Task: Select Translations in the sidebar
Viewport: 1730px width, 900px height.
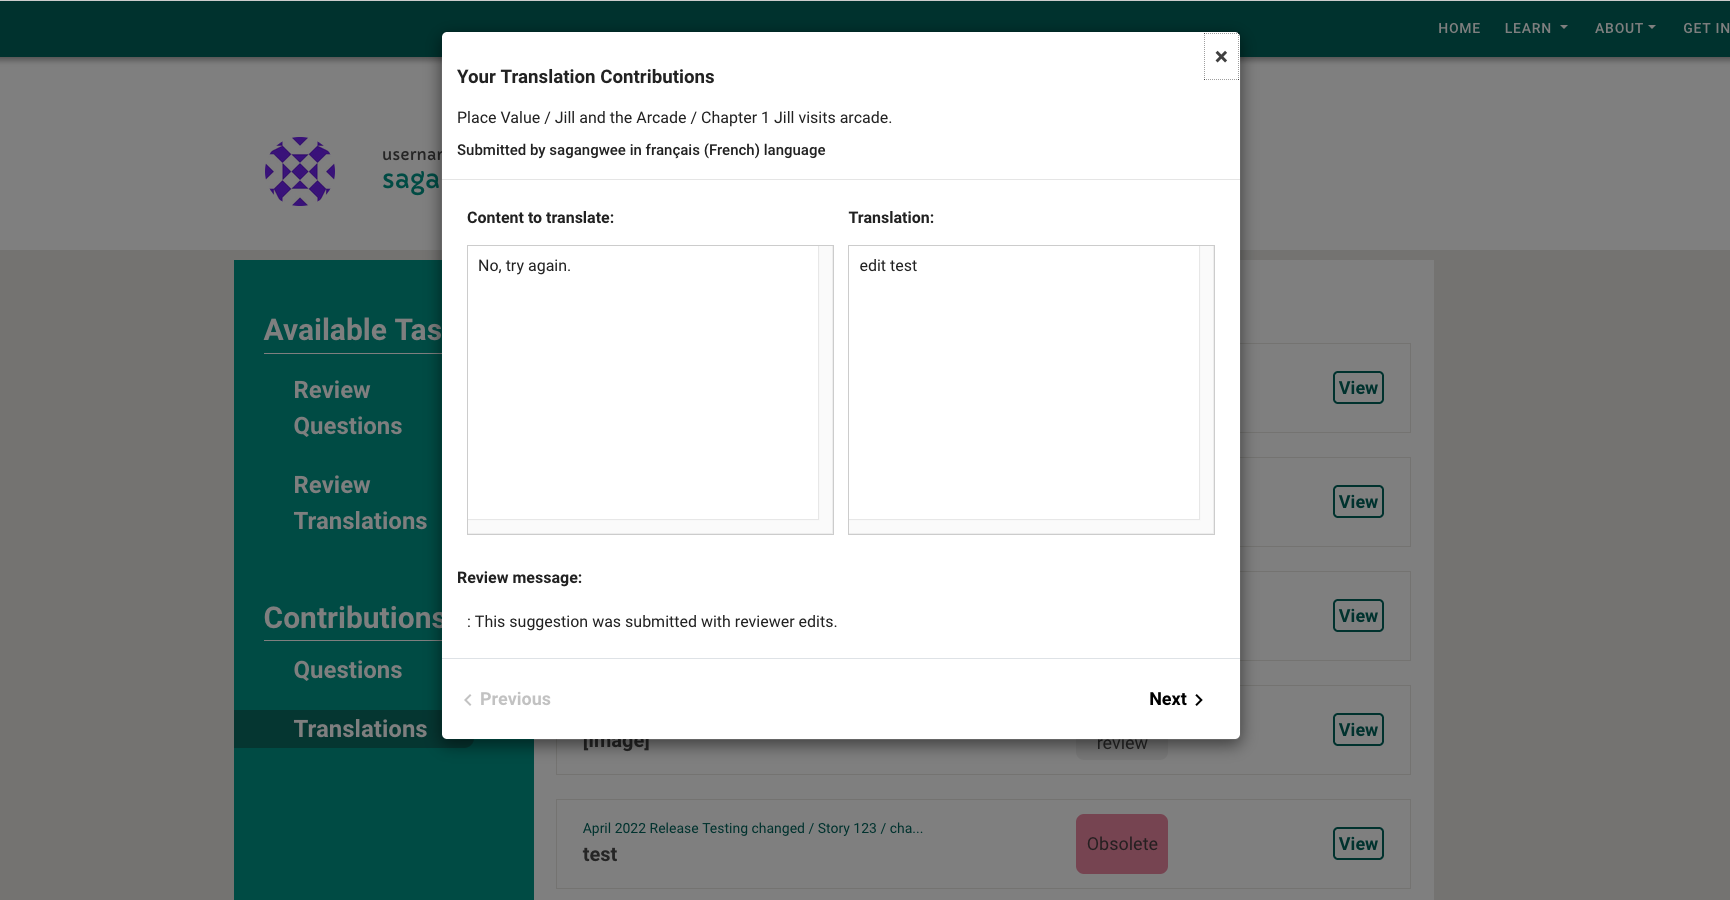Action: tap(361, 728)
